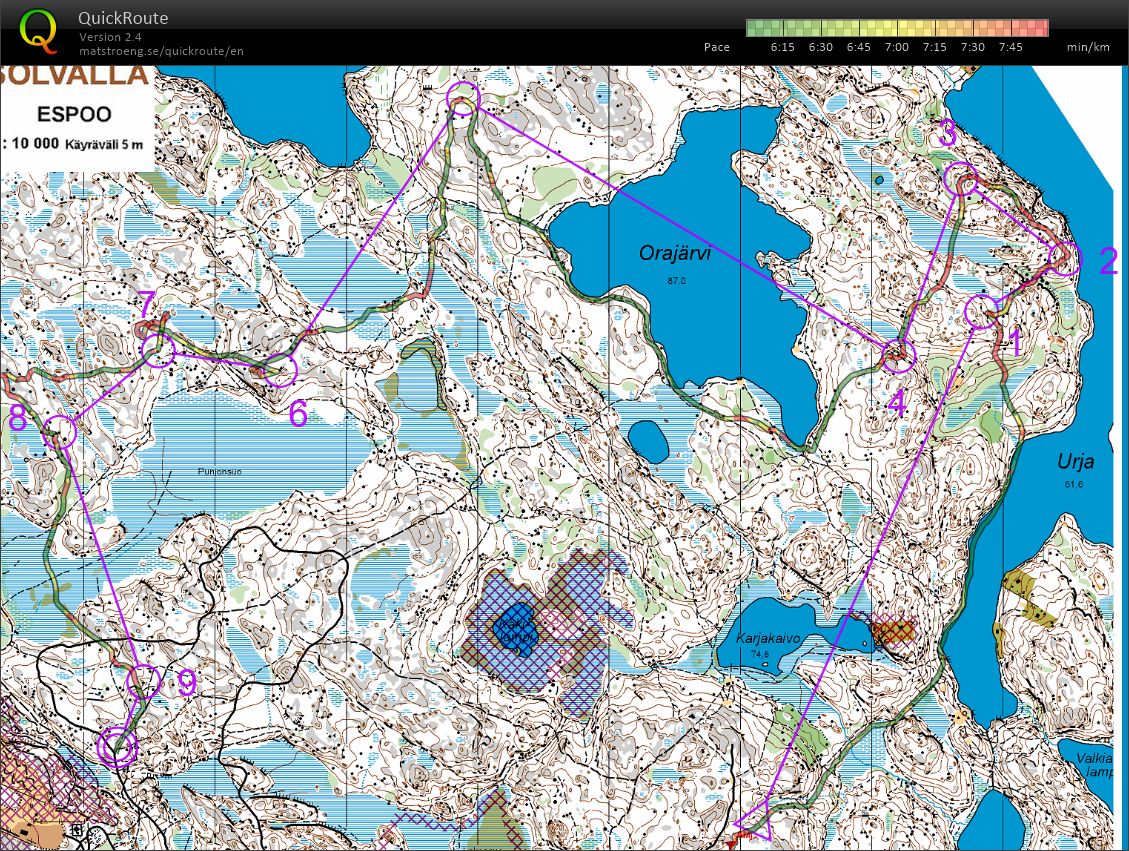Click the control circle numbered 8
Viewport: 1129px width, 851px height.
click(59, 432)
